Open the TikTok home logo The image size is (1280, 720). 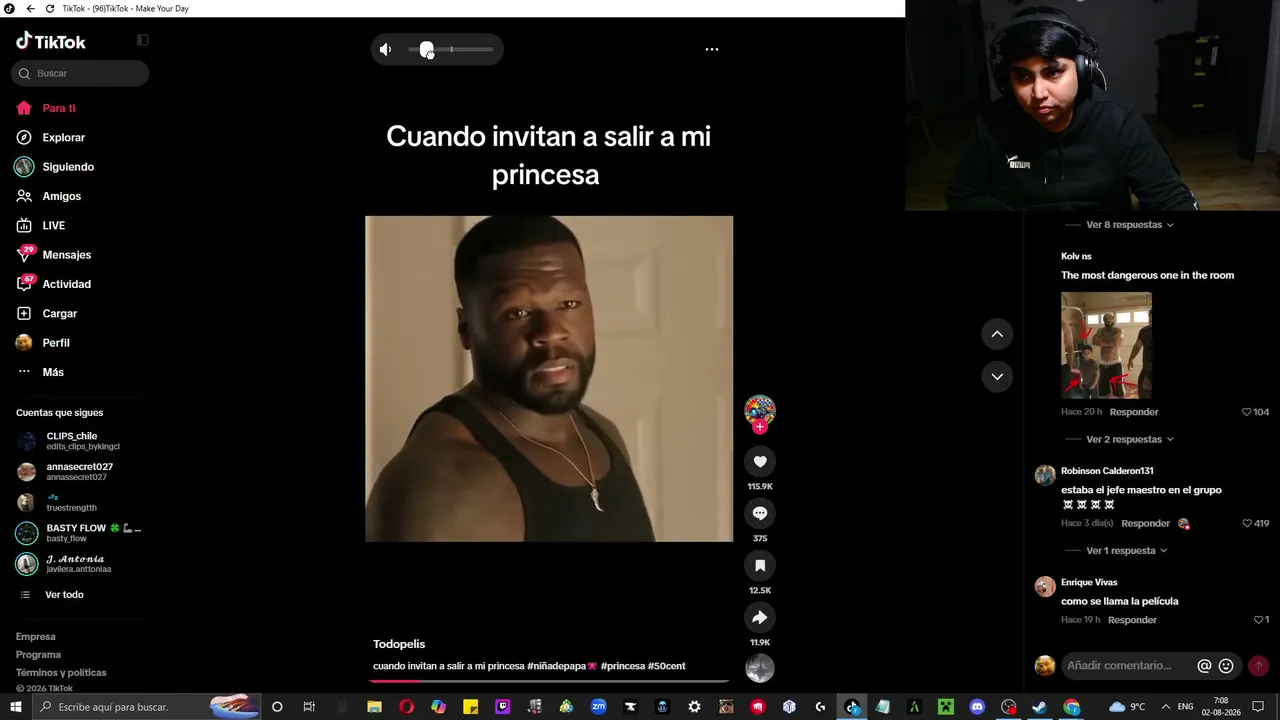click(51, 41)
